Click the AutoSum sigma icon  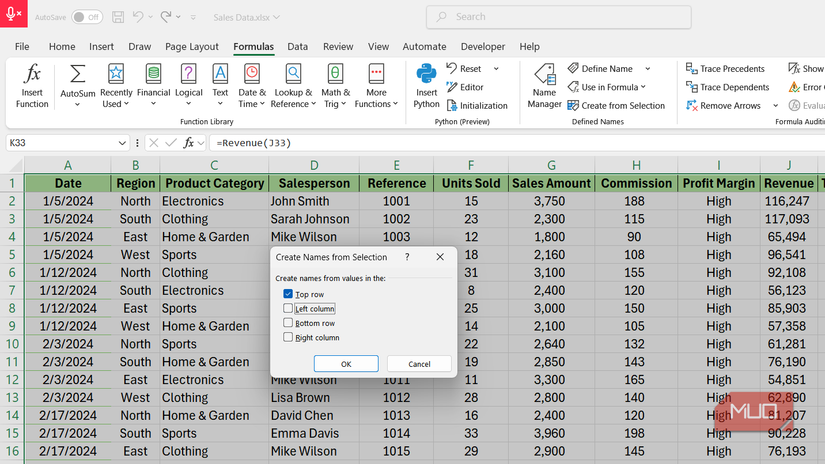point(77,74)
